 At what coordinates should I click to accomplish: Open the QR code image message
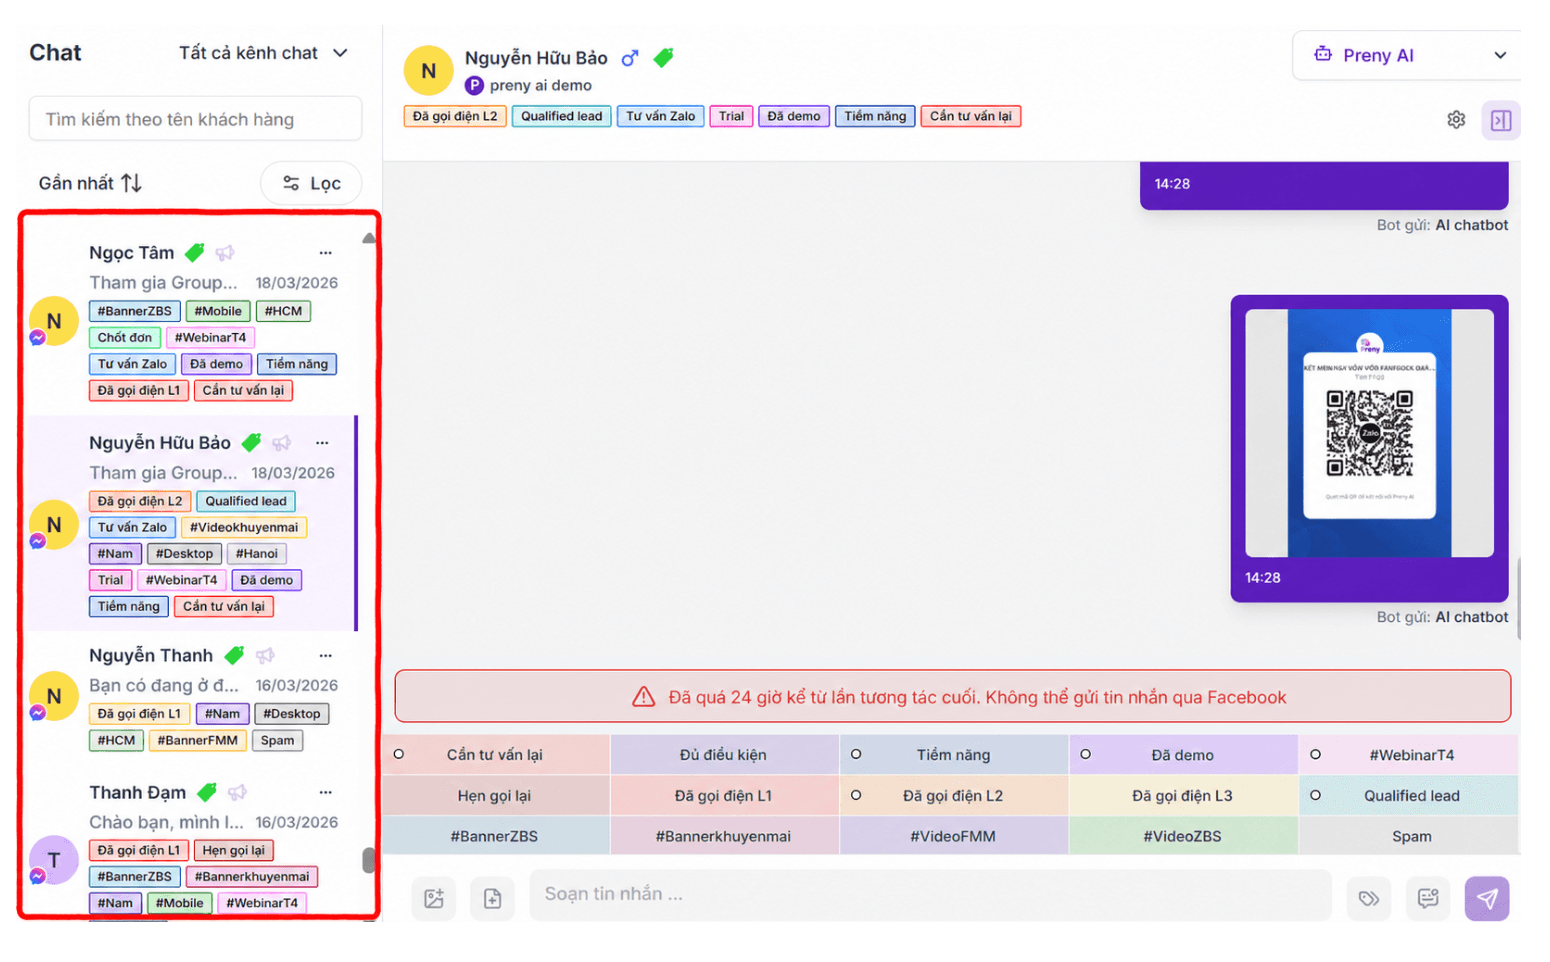point(1369,433)
